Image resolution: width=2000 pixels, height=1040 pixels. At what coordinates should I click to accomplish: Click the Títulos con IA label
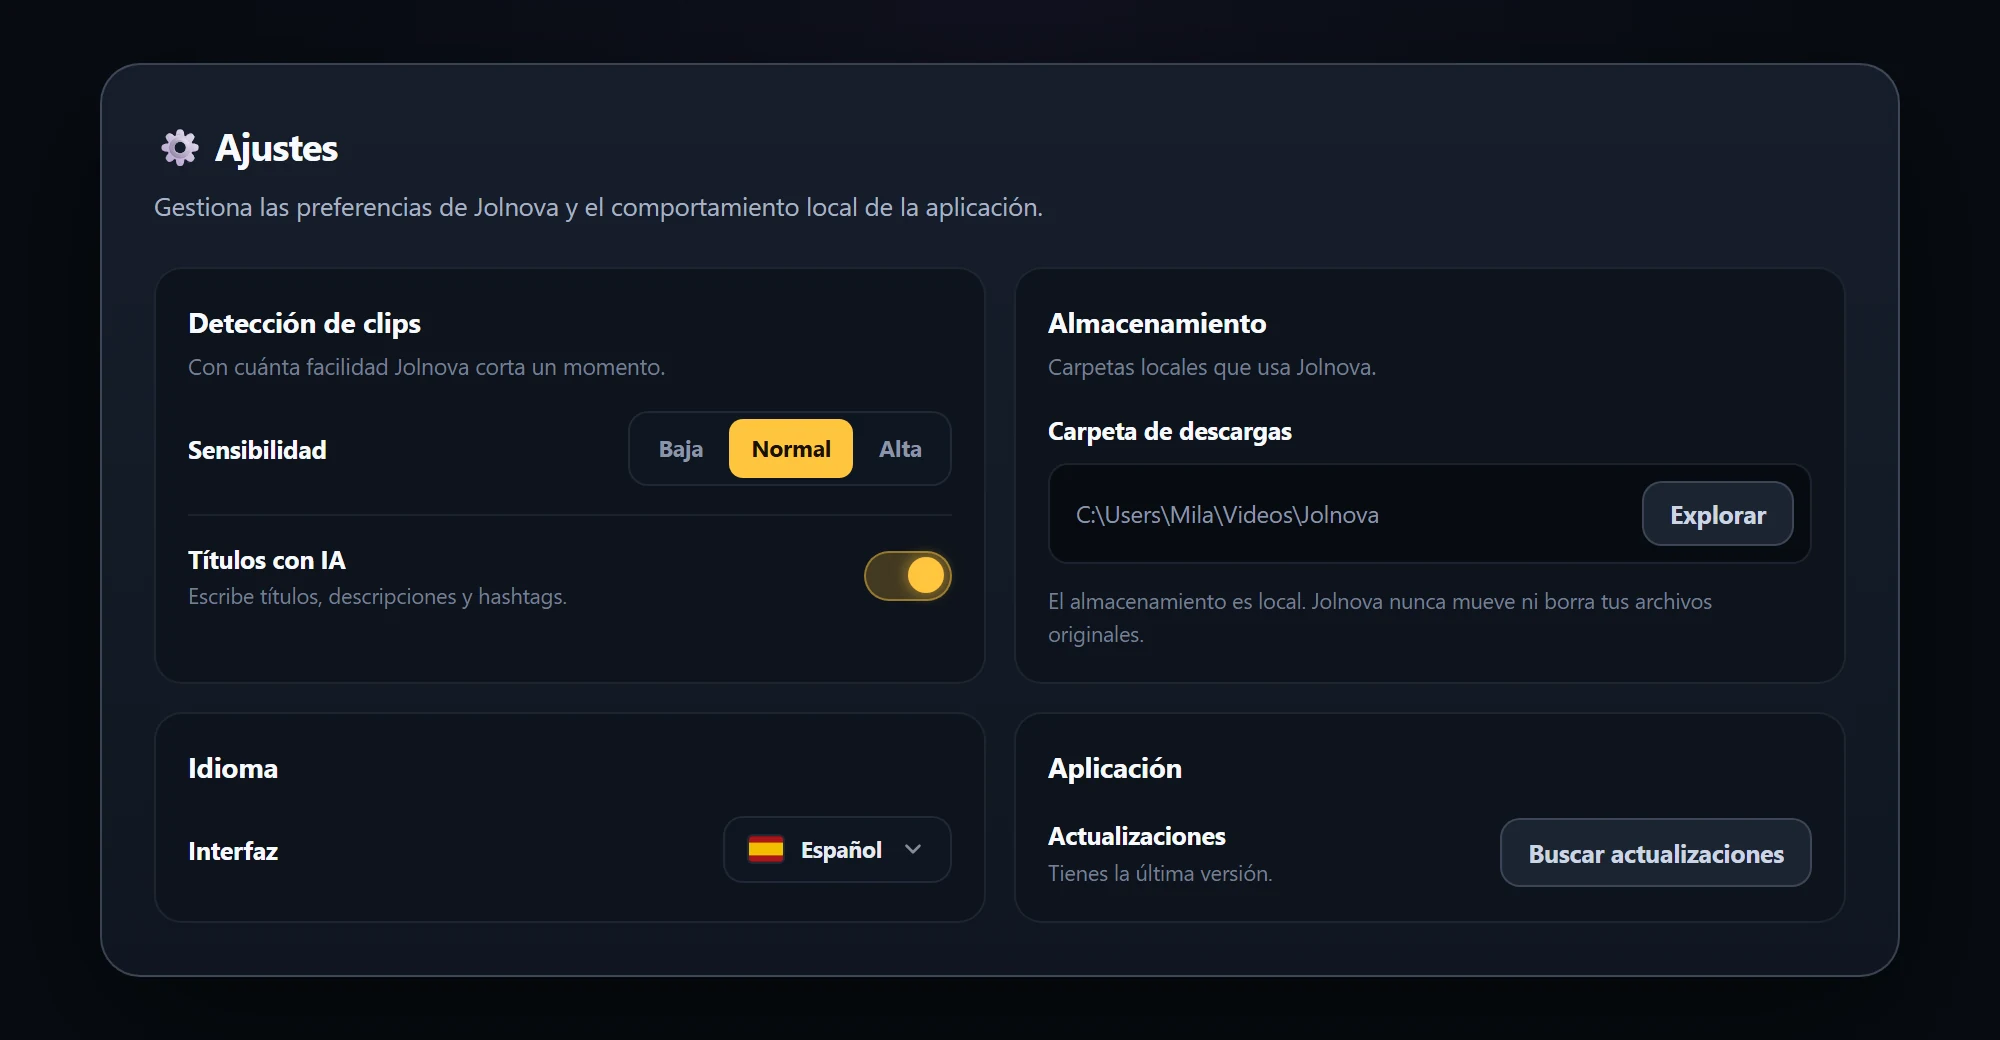[x=267, y=560]
